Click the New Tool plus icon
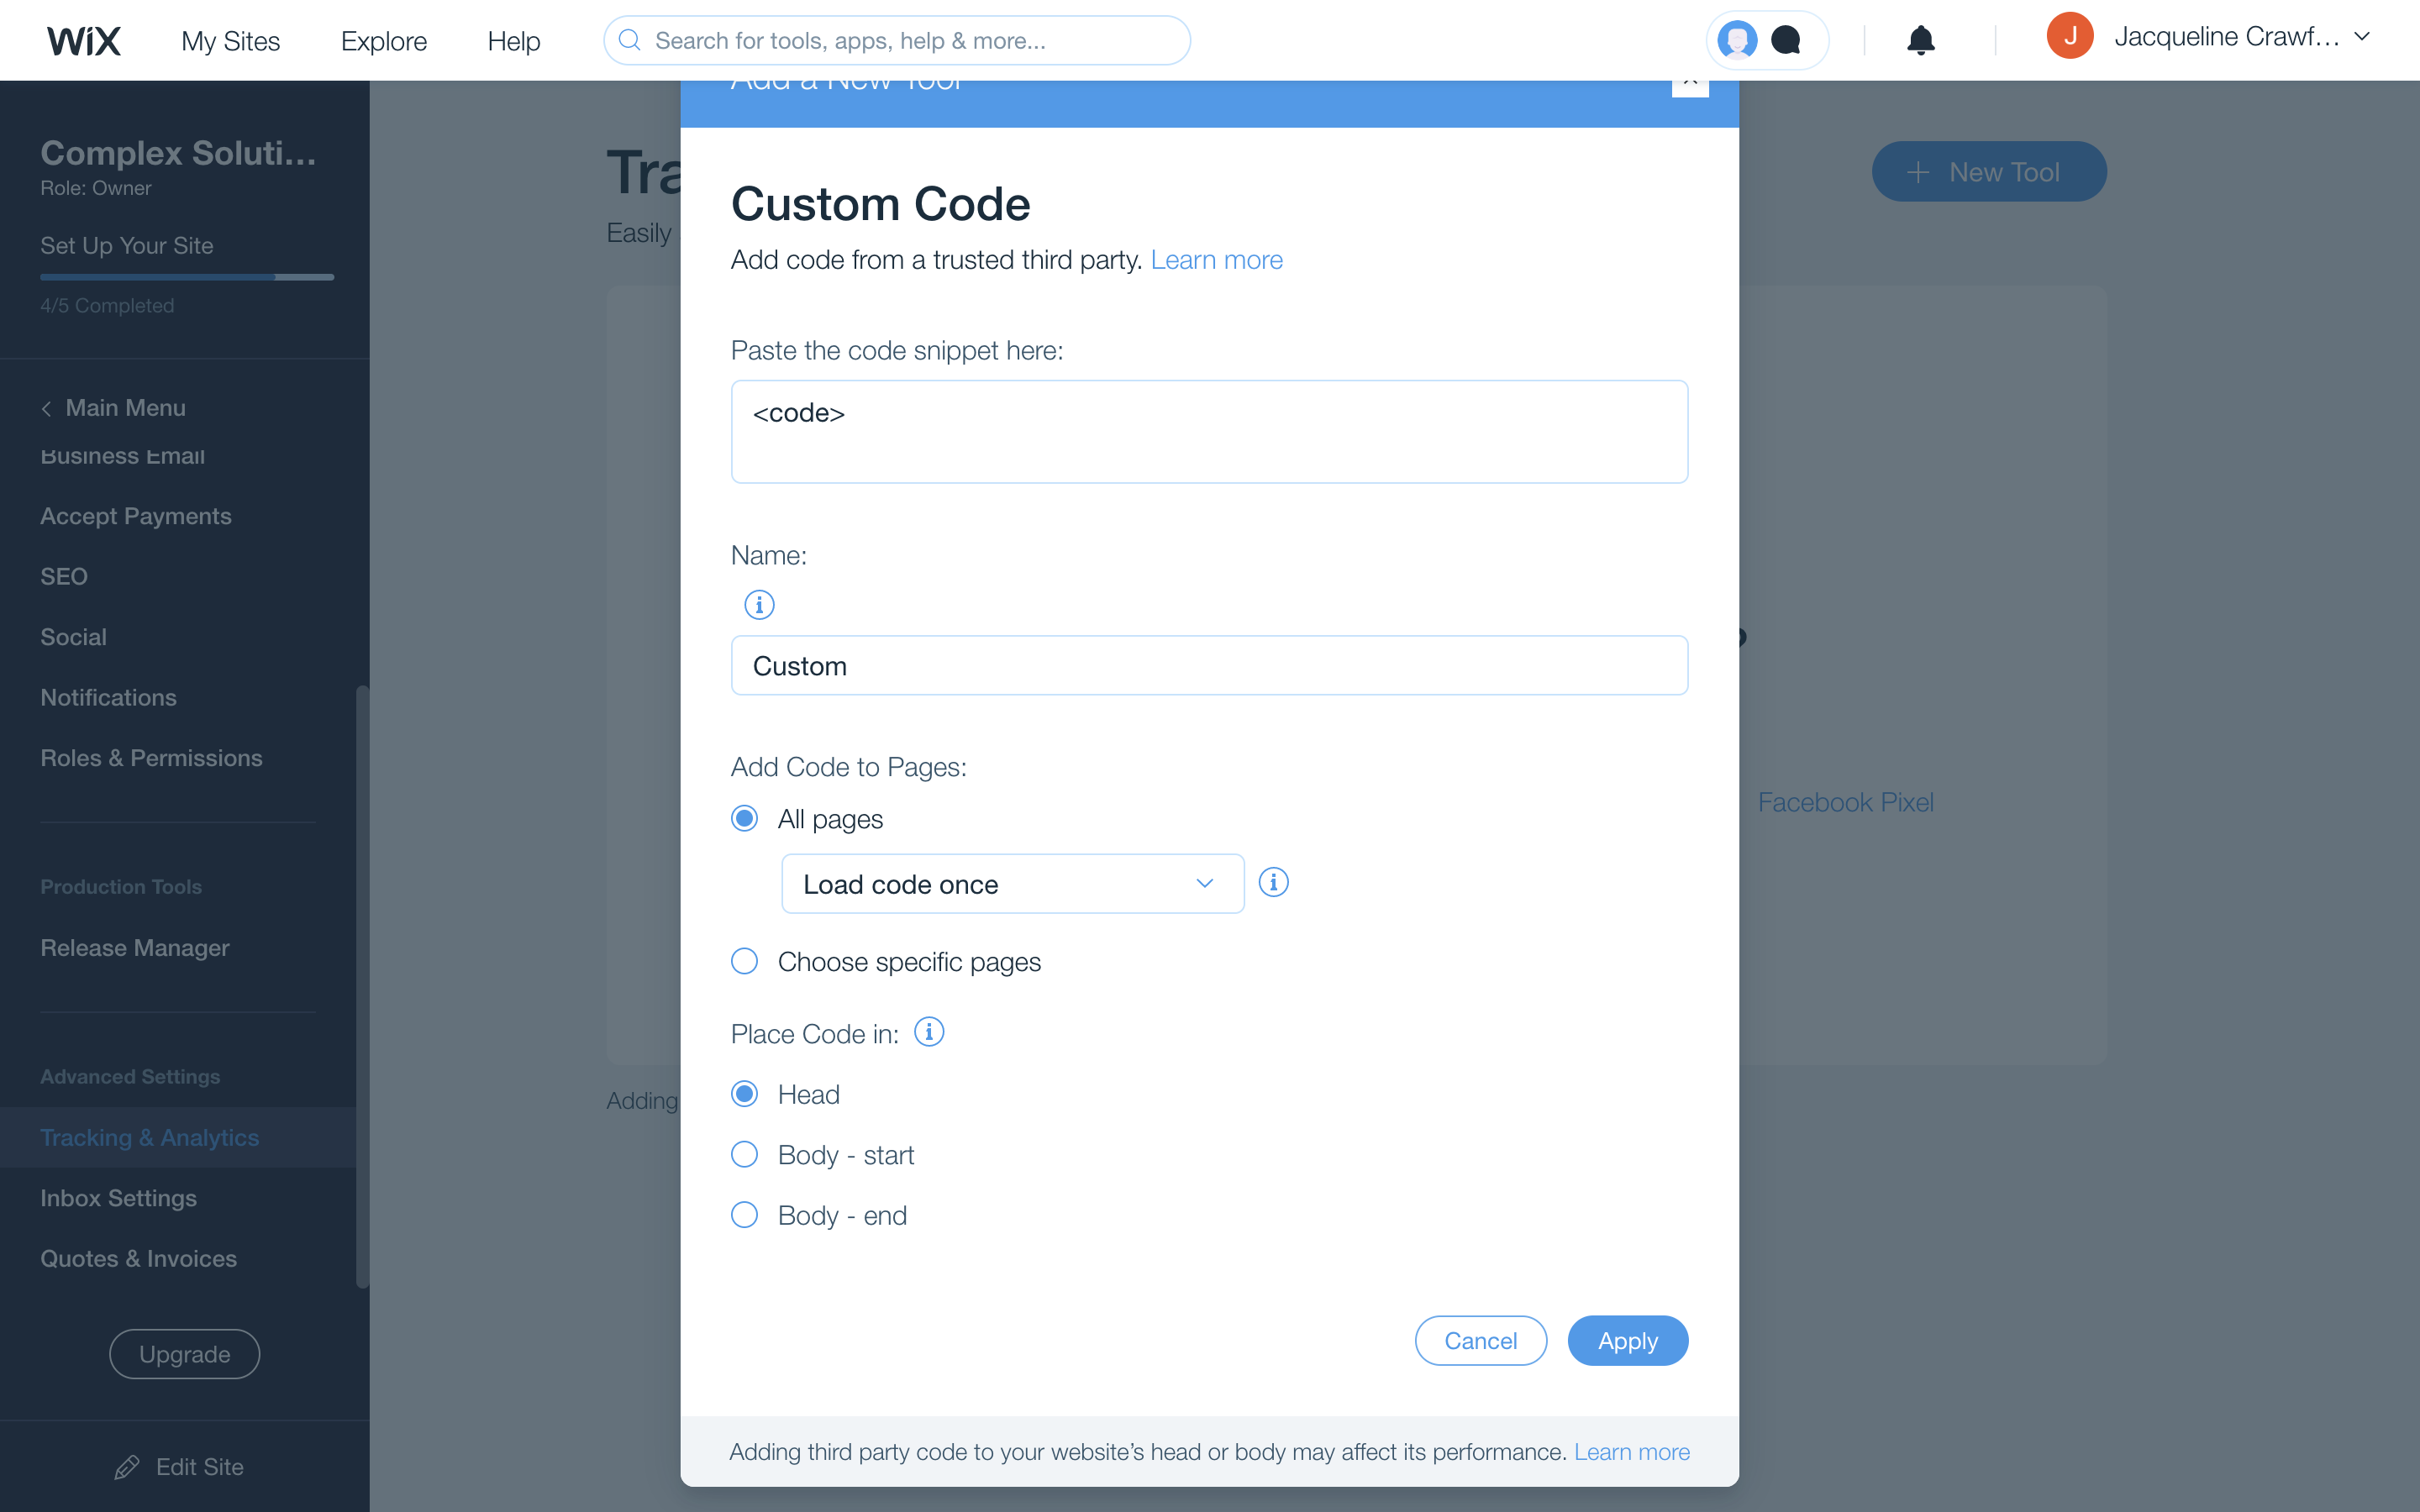2420x1512 pixels. point(1917,169)
